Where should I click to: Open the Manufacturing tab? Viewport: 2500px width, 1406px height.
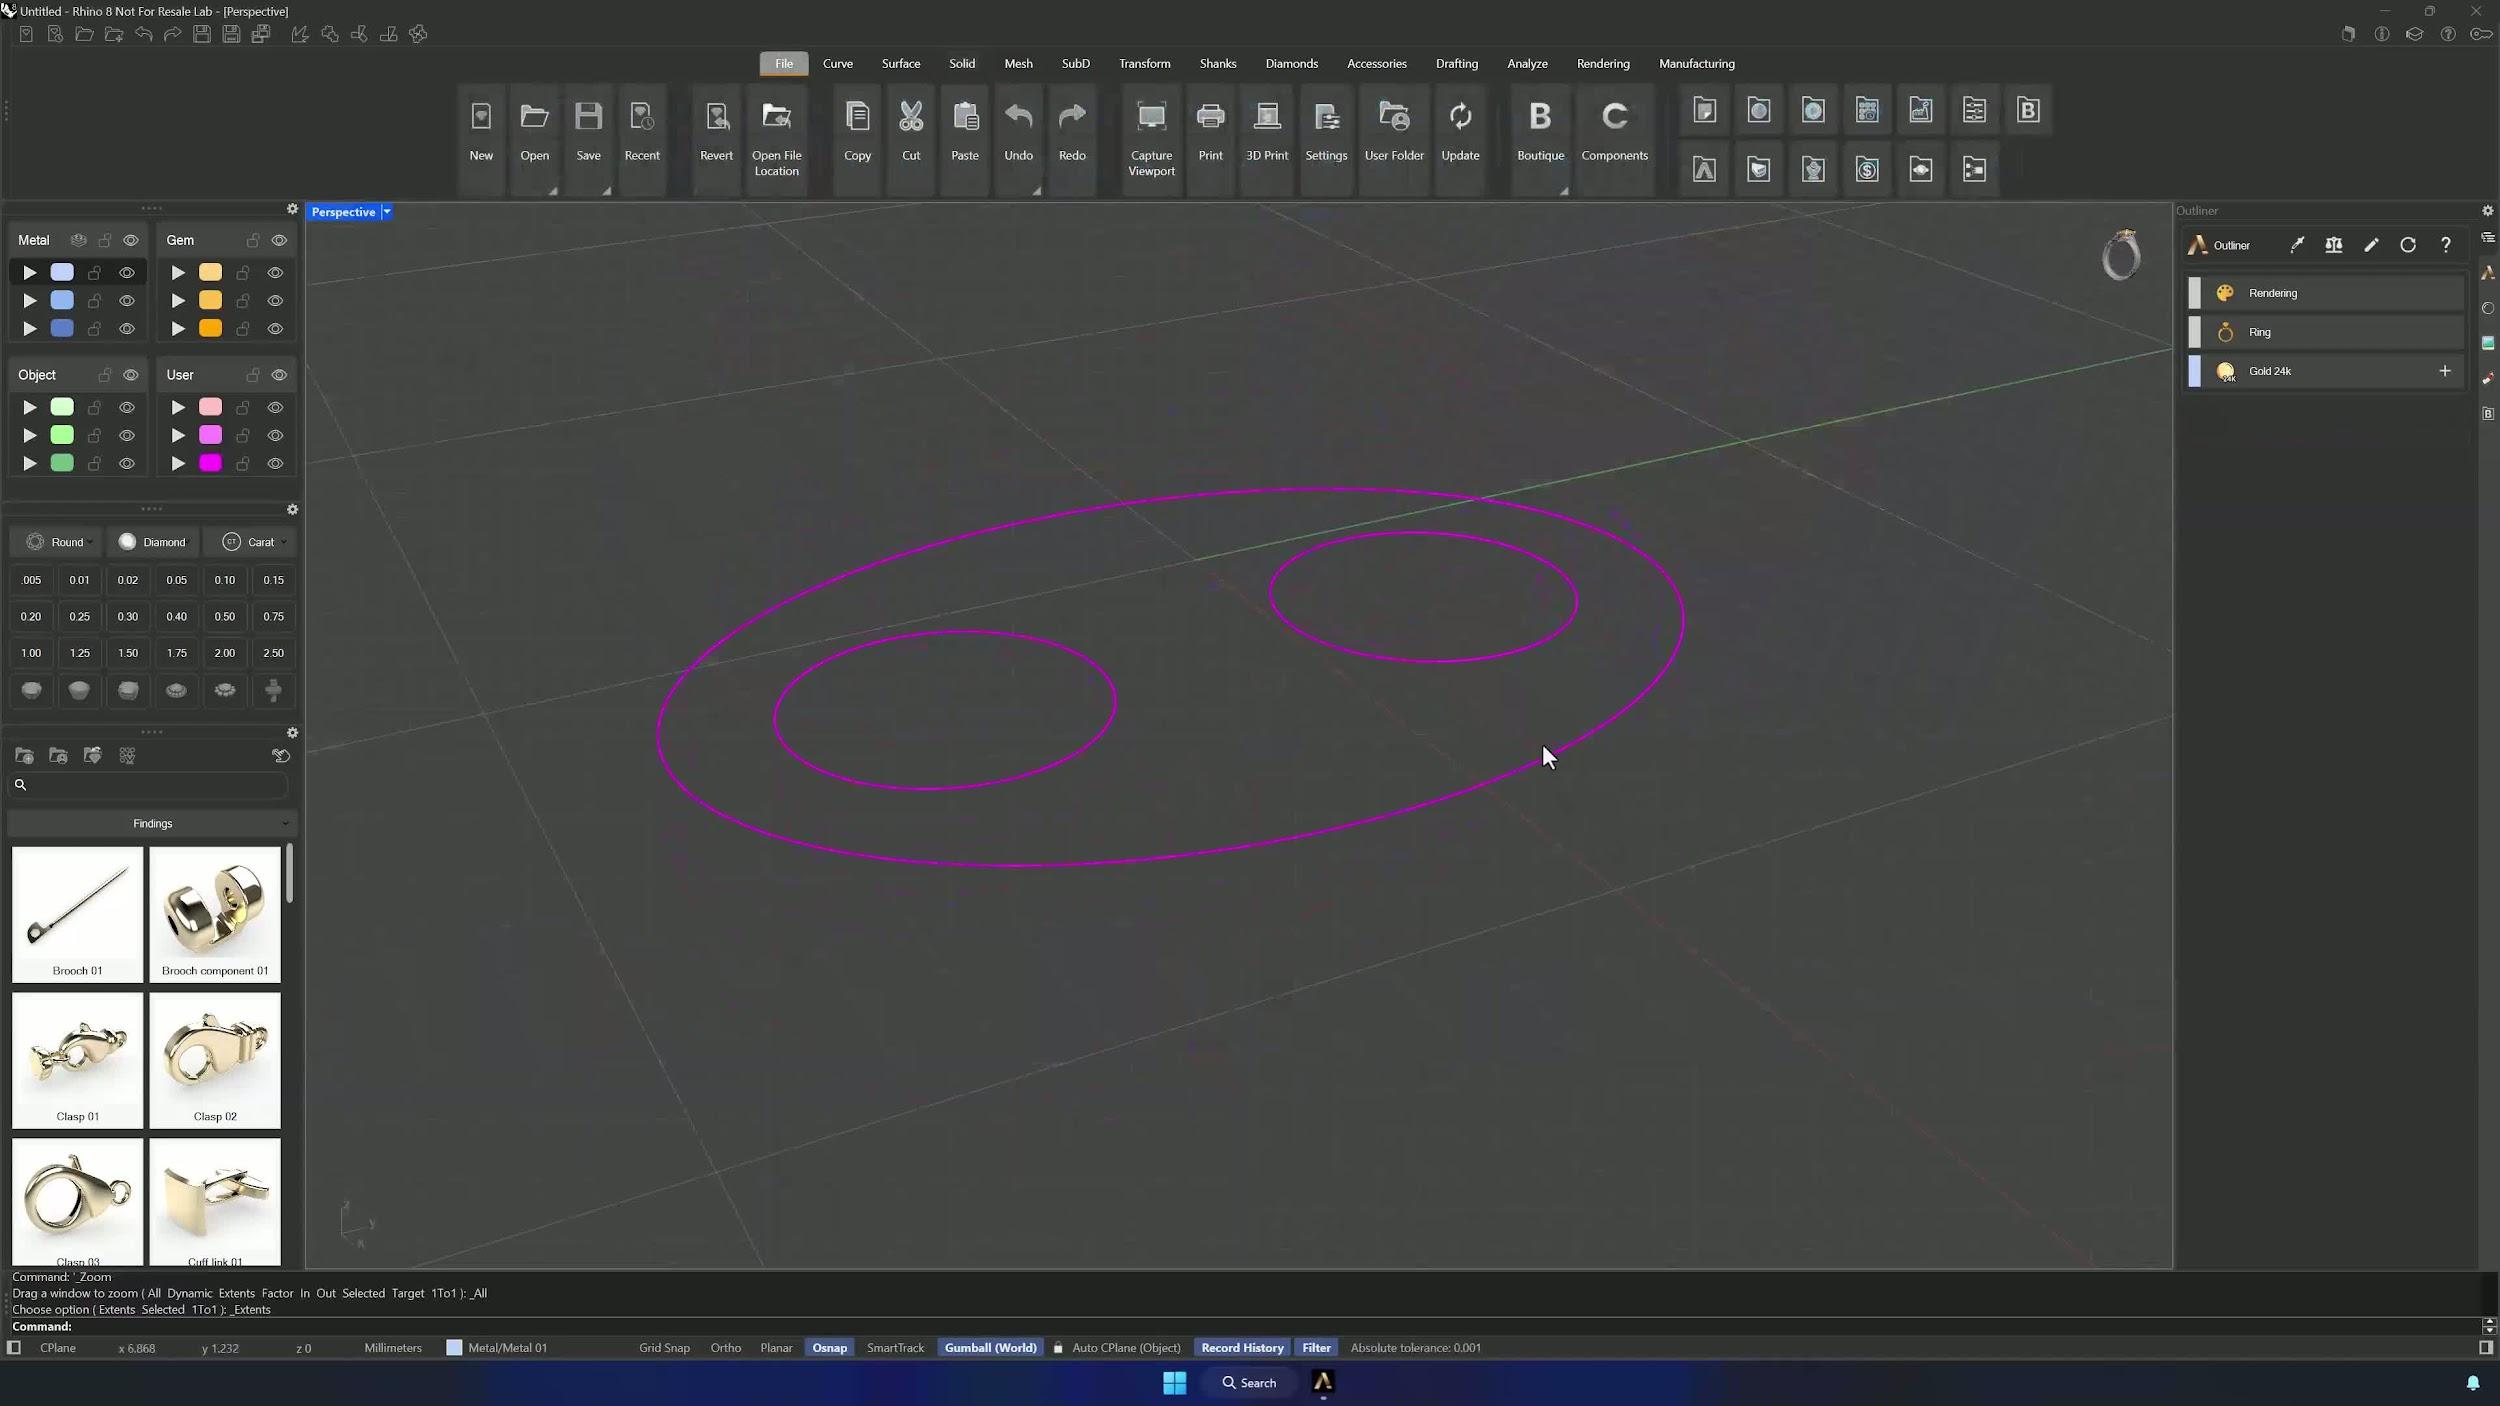tap(1696, 63)
